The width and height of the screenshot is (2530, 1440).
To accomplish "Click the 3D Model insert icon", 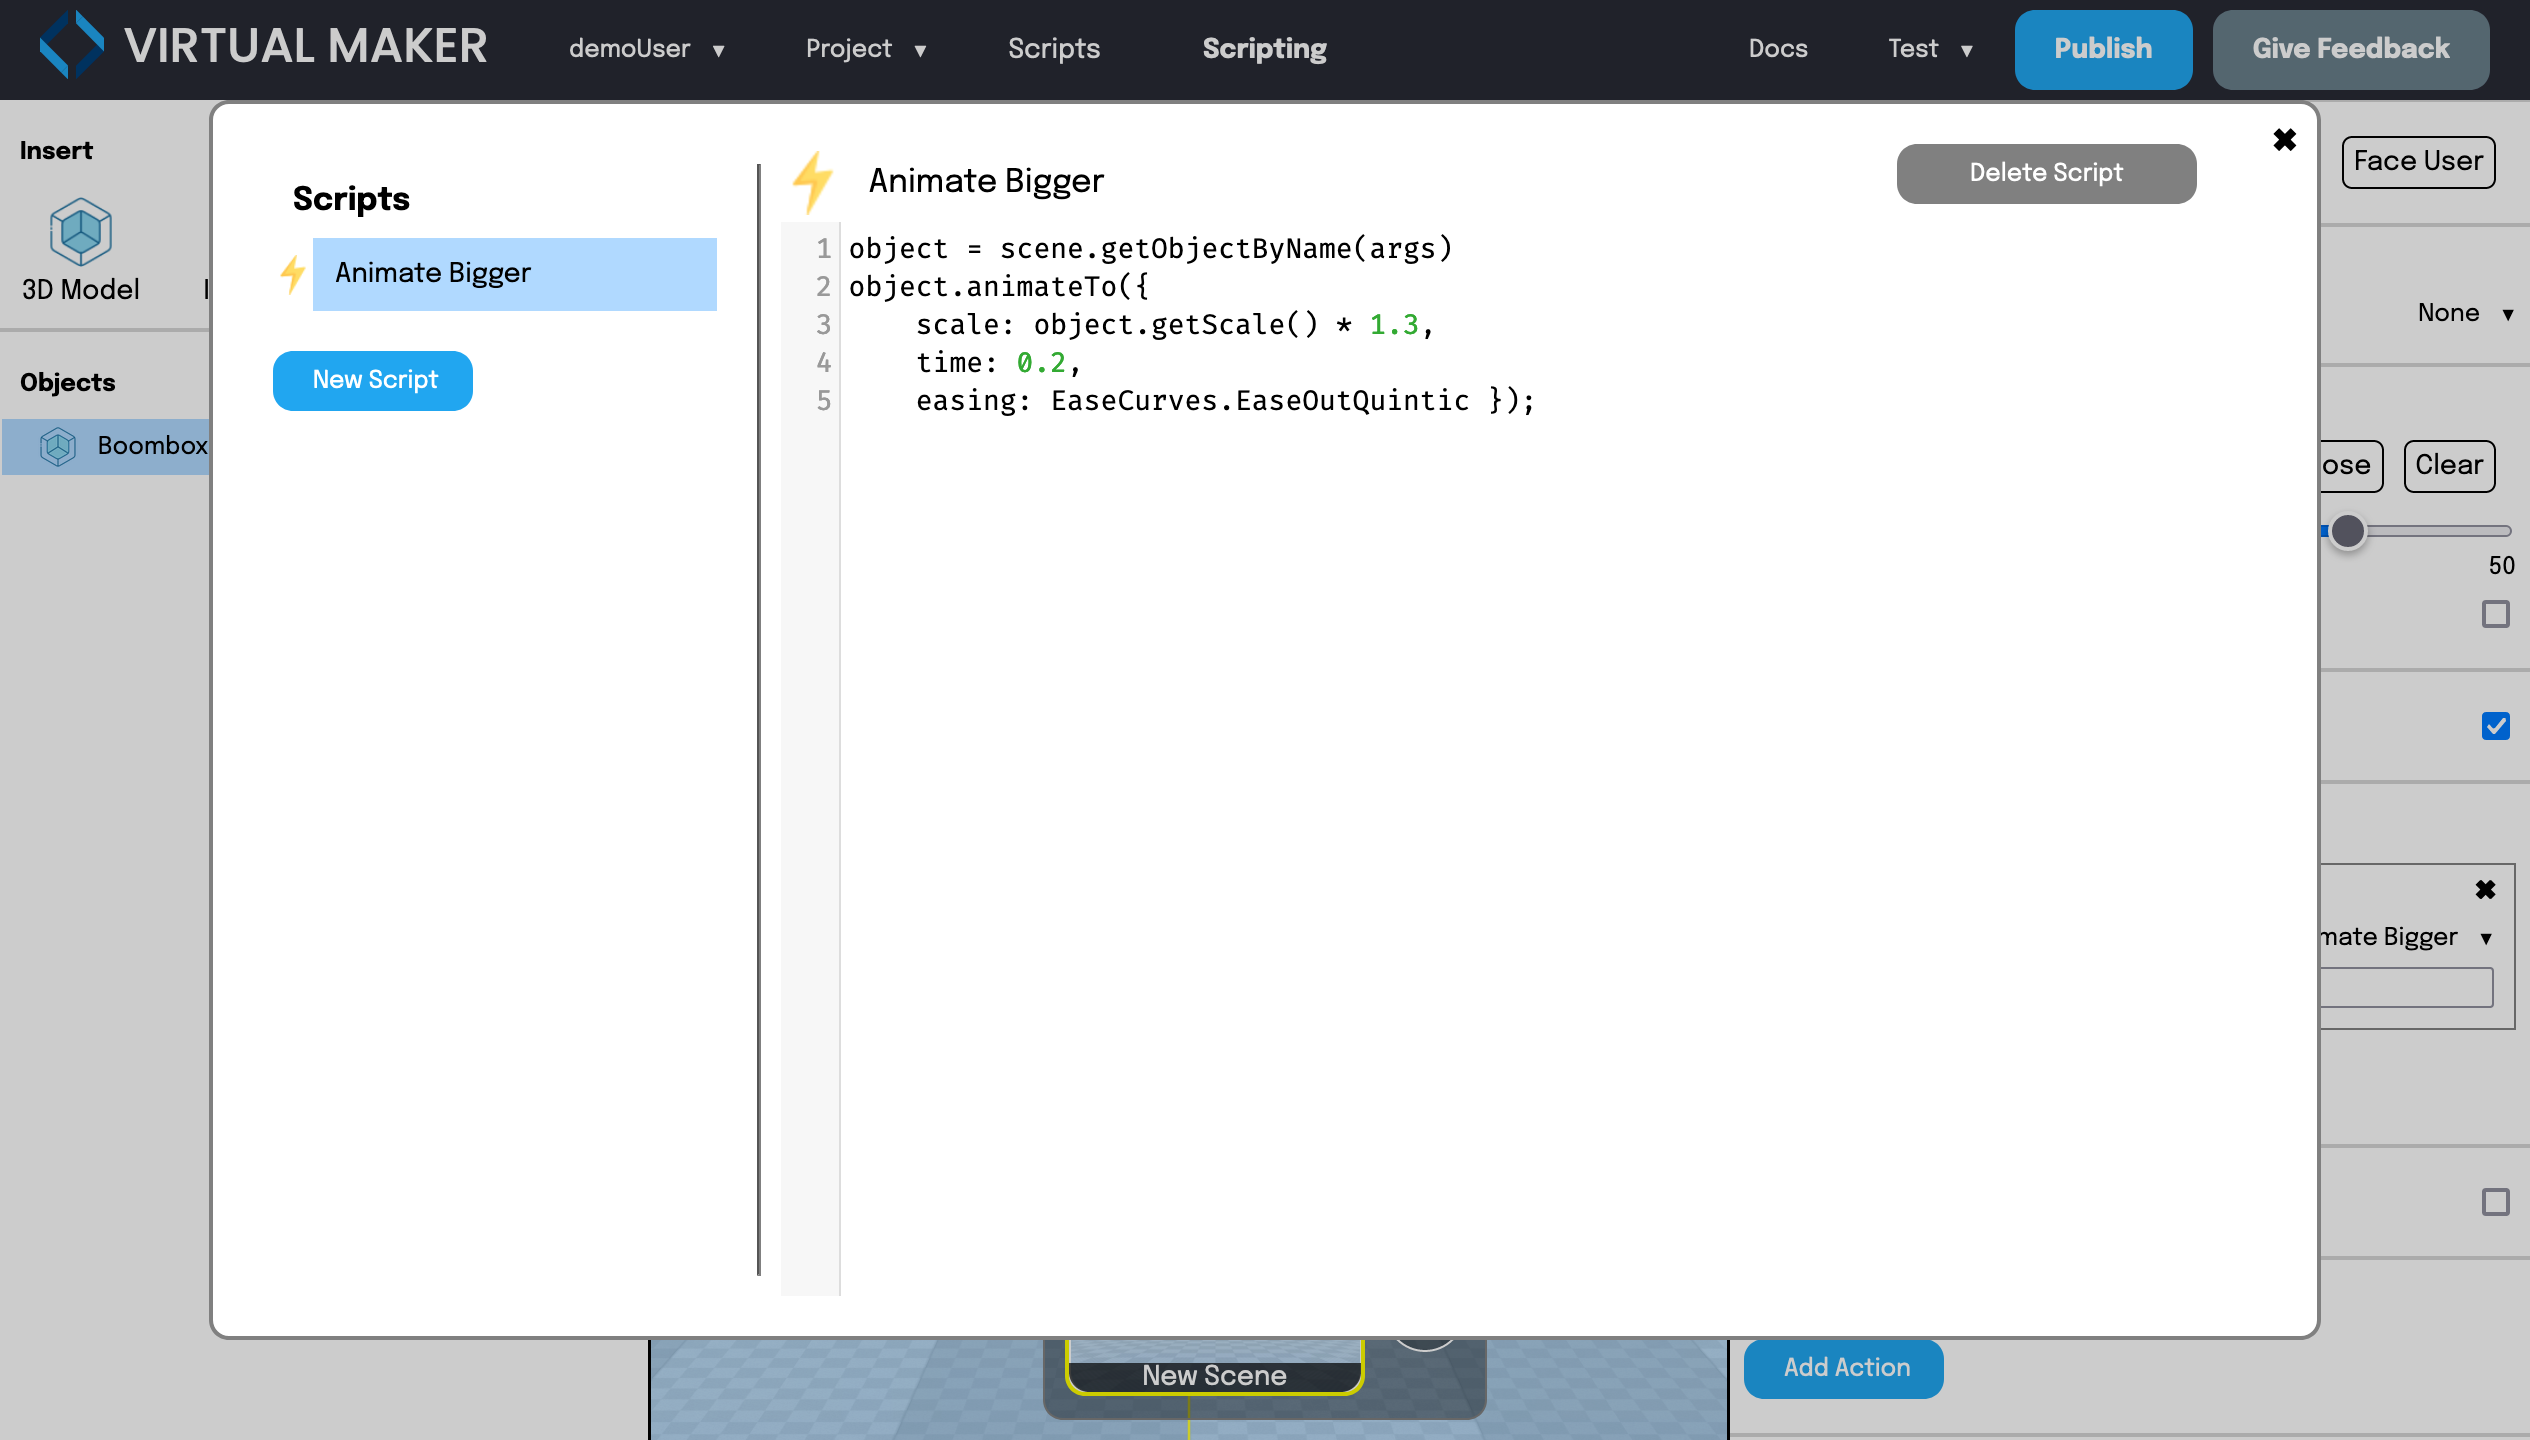I will pos(80,232).
